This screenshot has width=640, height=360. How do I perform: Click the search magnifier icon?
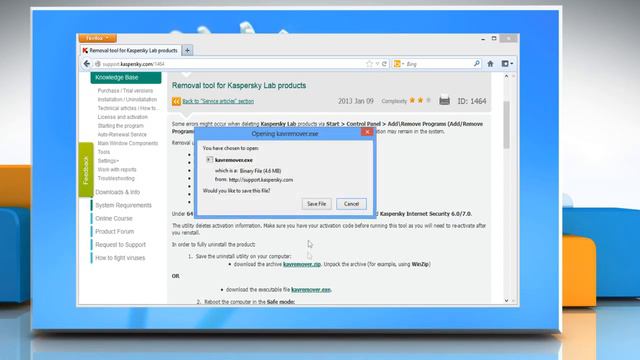click(476, 64)
